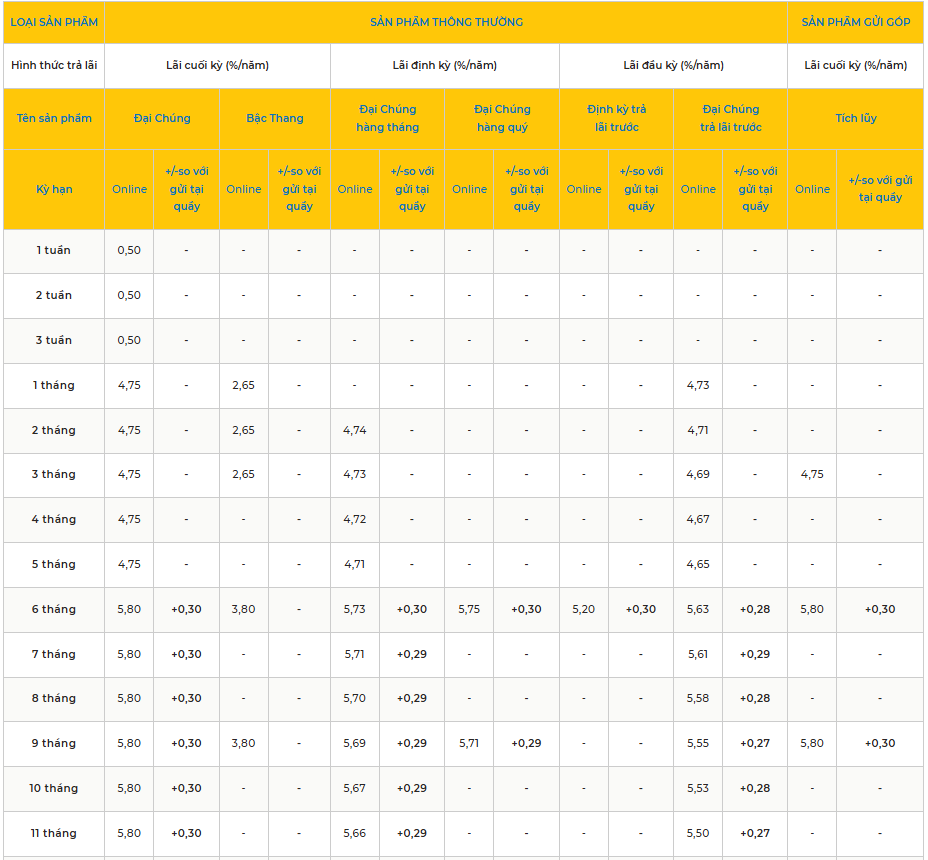Select the 'Tích lũy' column header
The height and width of the screenshot is (860, 928).
point(855,118)
